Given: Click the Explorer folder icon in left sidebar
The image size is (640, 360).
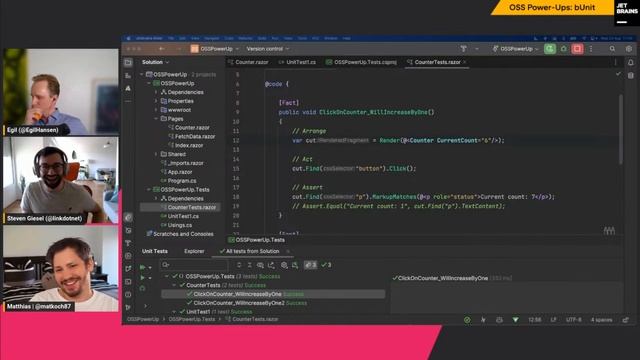Looking at the screenshot, I should pos(128,62).
